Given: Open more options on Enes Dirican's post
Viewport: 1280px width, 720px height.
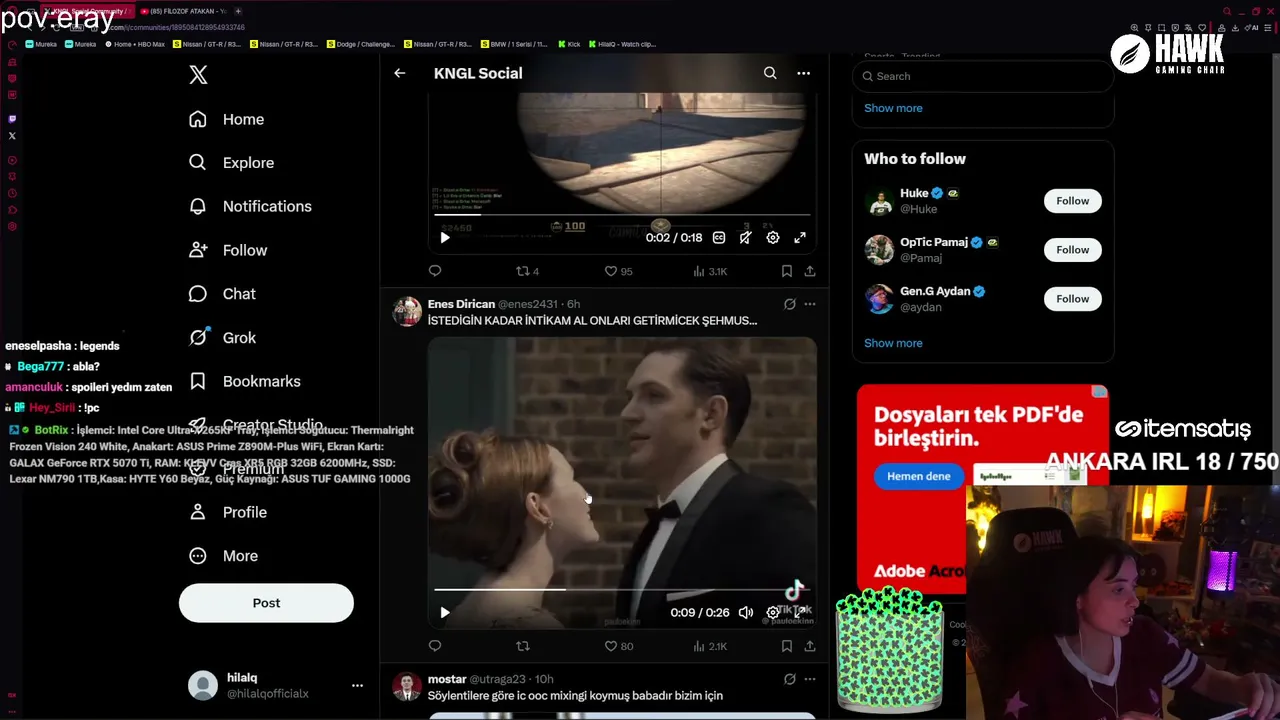Looking at the screenshot, I should (x=810, y=304).
